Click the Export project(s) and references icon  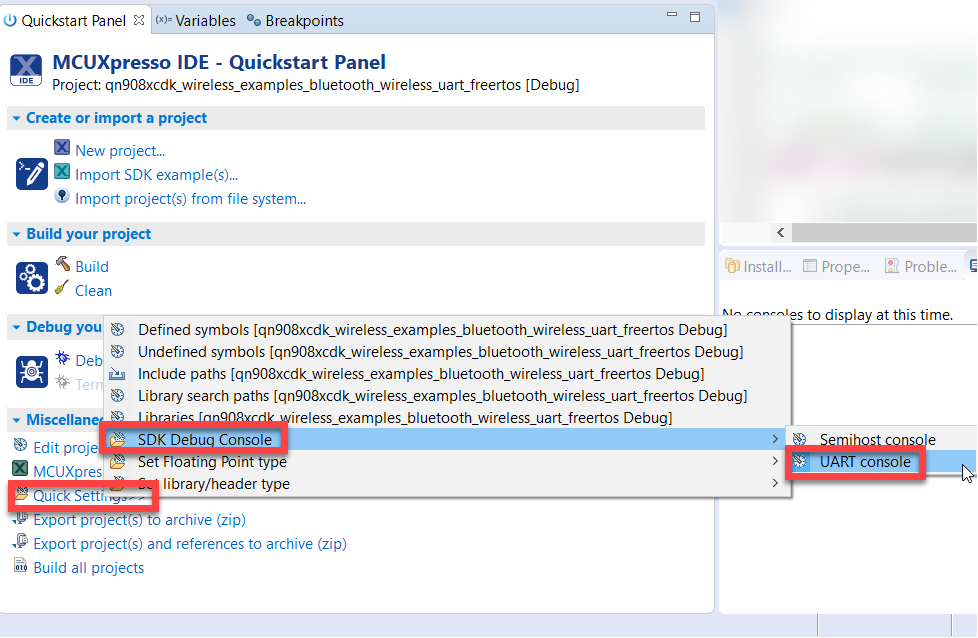tap(21, 541)
